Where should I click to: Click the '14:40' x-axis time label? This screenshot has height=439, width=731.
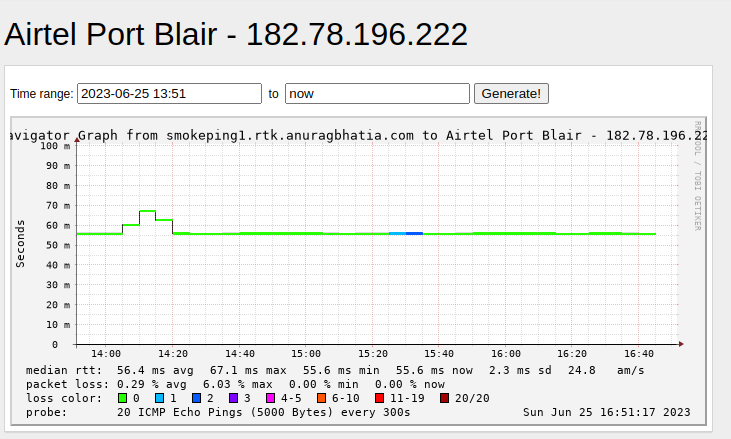point(240,354)
